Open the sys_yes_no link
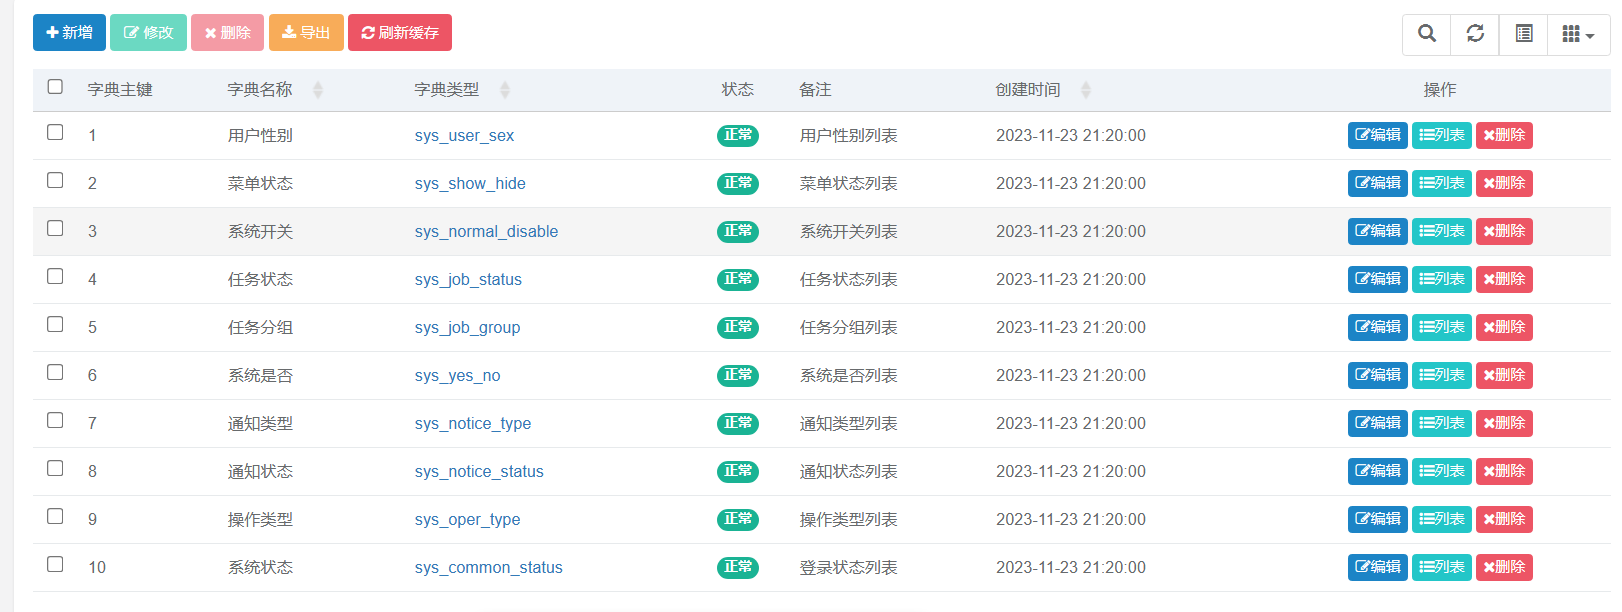 457,375
